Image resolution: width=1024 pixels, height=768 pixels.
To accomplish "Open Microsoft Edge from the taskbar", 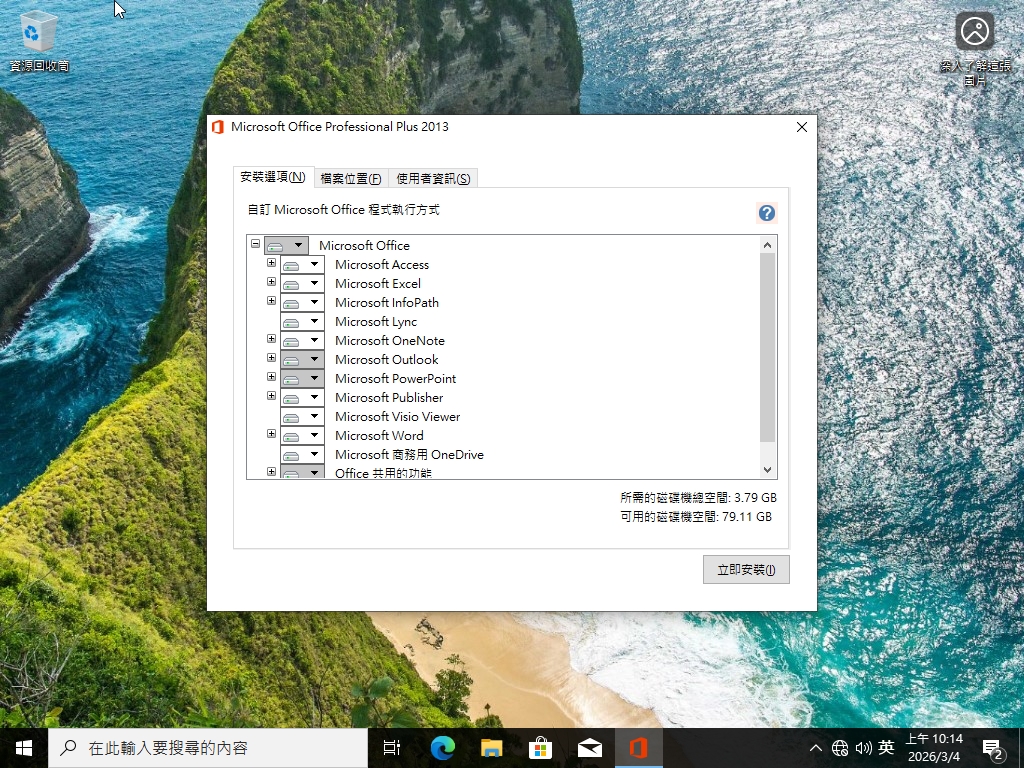I will tap(442, 748).
